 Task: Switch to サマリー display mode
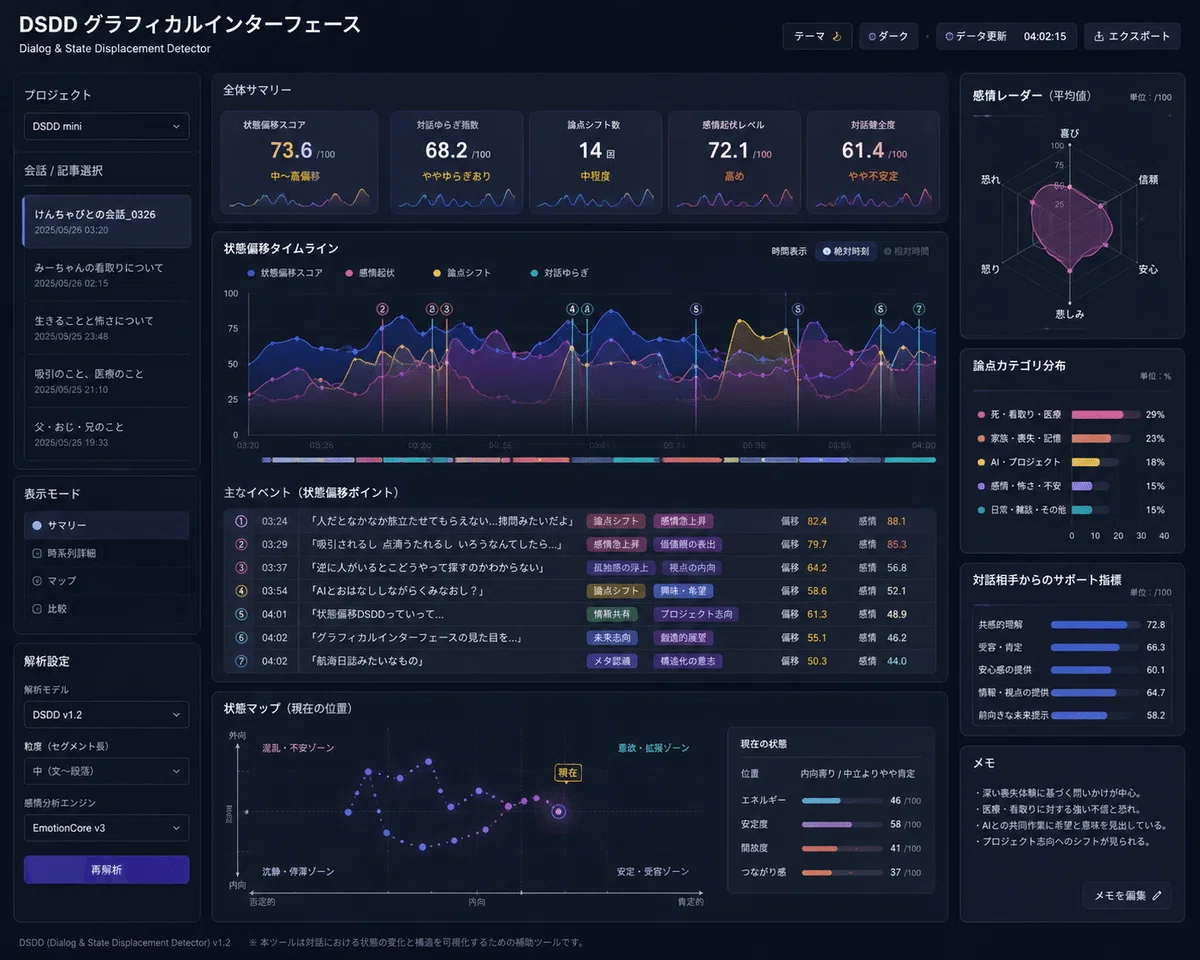pos(106,525)
